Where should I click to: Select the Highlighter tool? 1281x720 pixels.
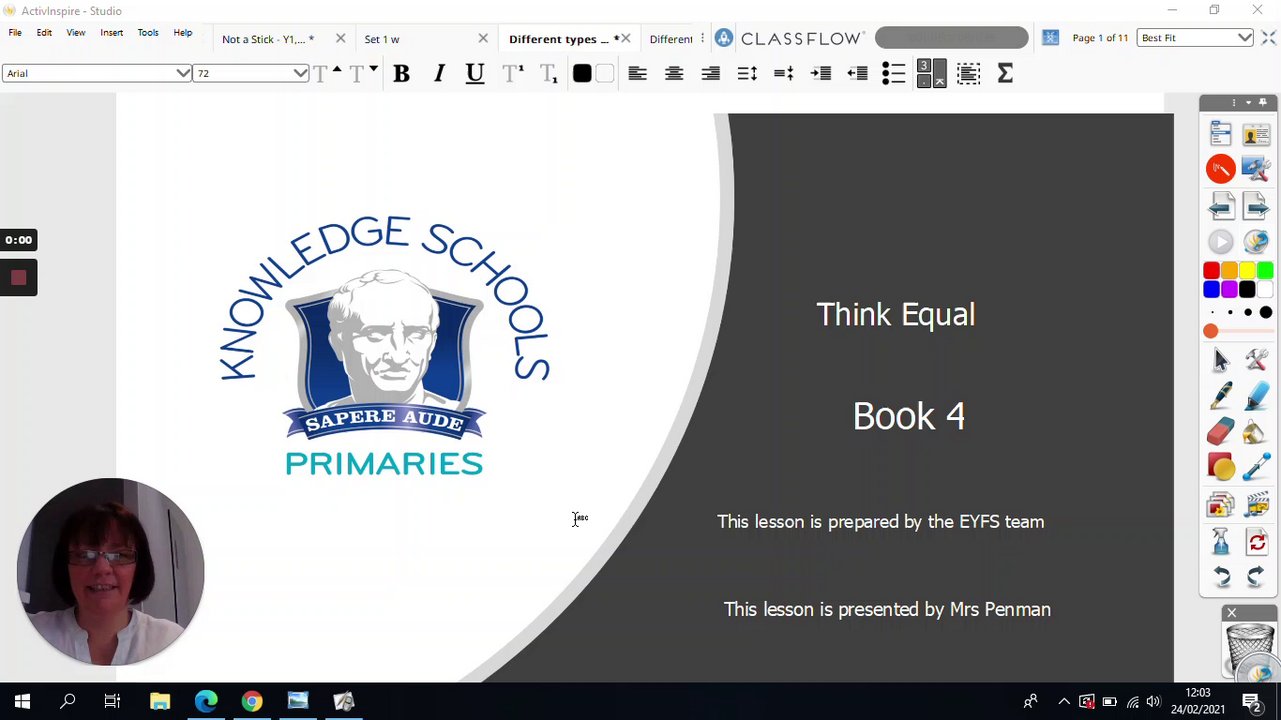tap(1256, 396)
